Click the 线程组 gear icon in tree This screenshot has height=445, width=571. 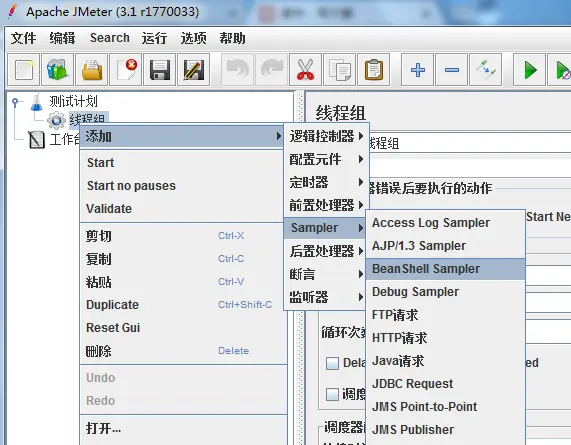[56, 120]
